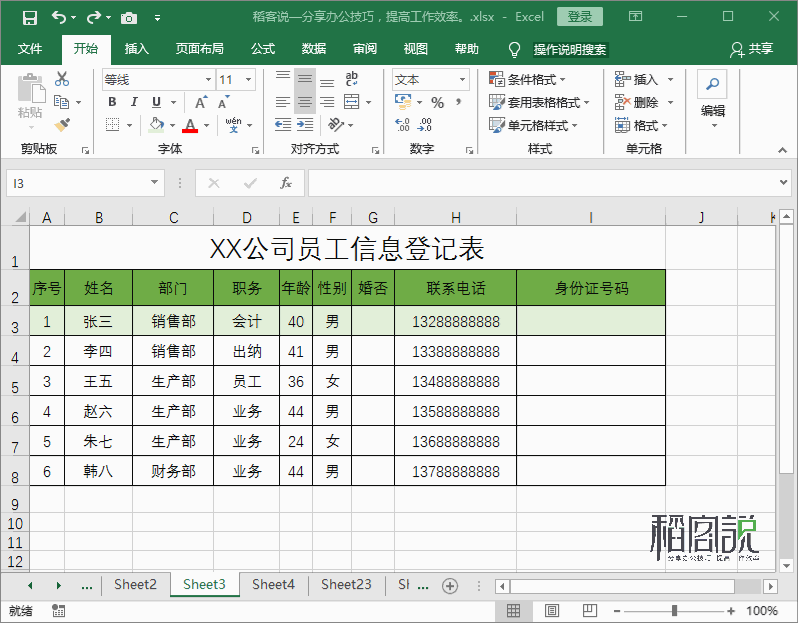Click the Cut scissors icon
Image resolution: width=798 pixels, height=623 pixels.
click(x=62, y=79)
